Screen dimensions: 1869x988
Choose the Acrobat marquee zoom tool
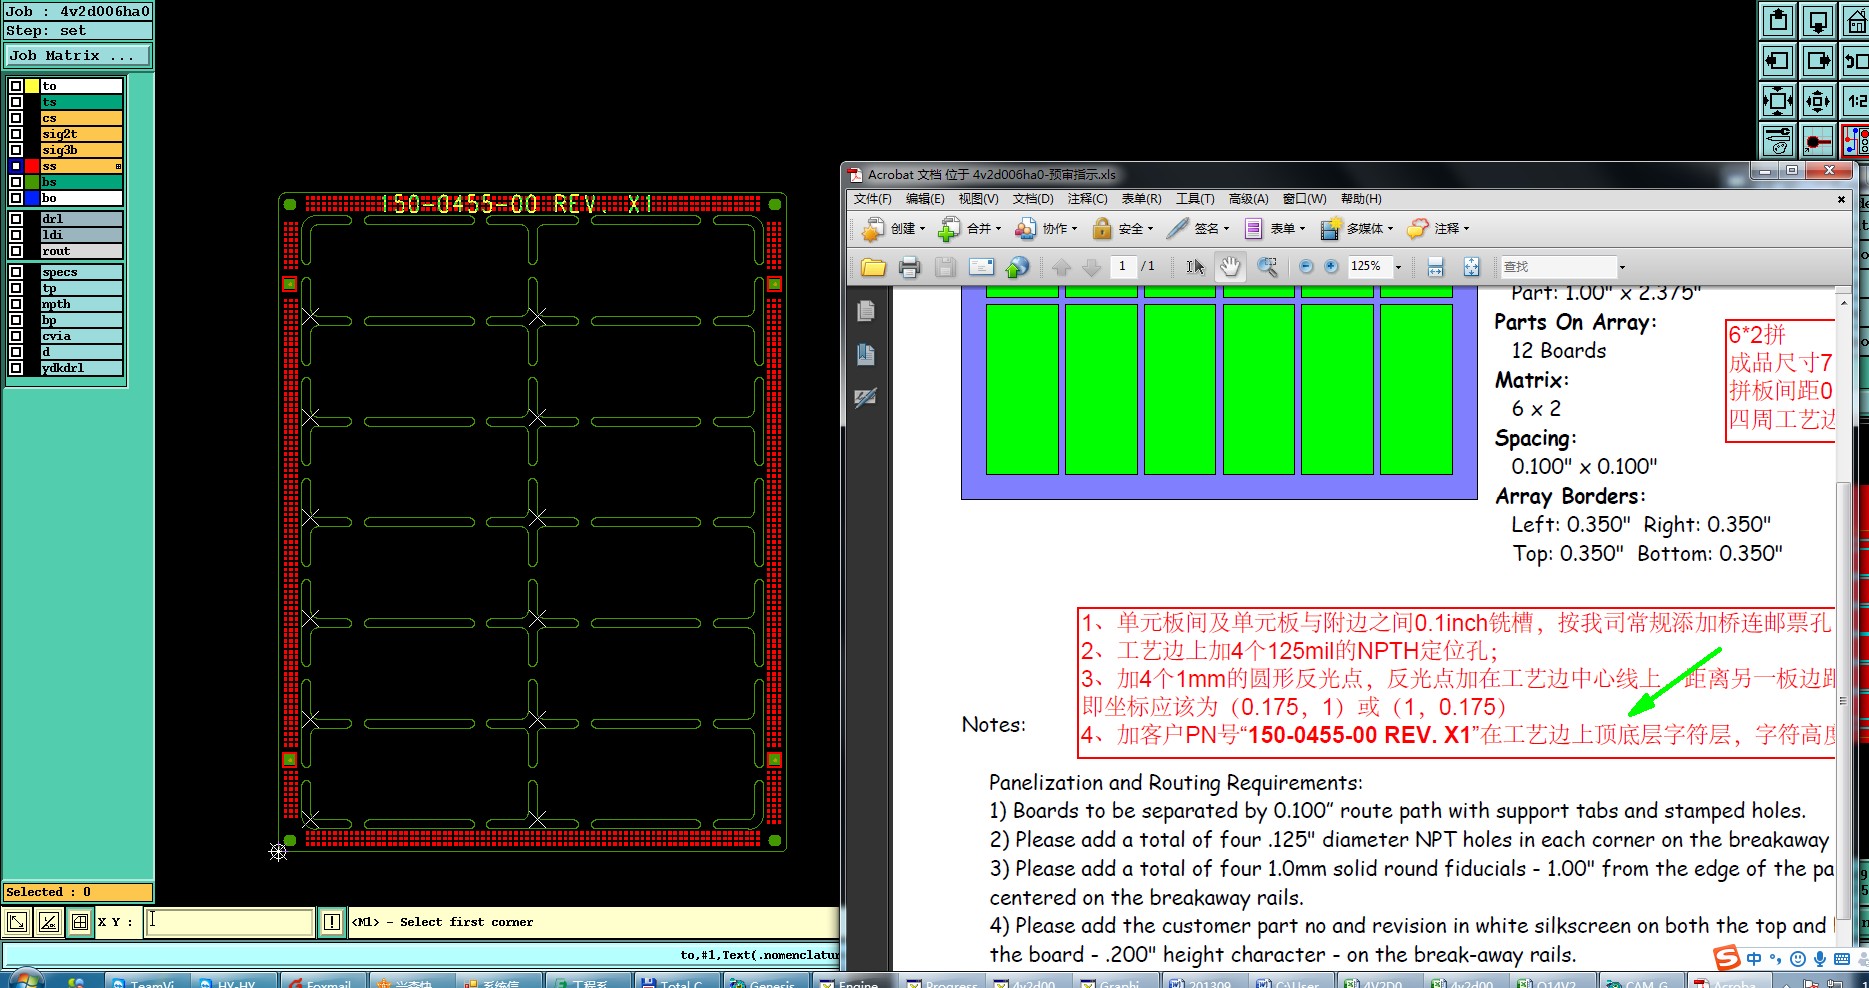pyautogui.click(x=1267, y=267)
